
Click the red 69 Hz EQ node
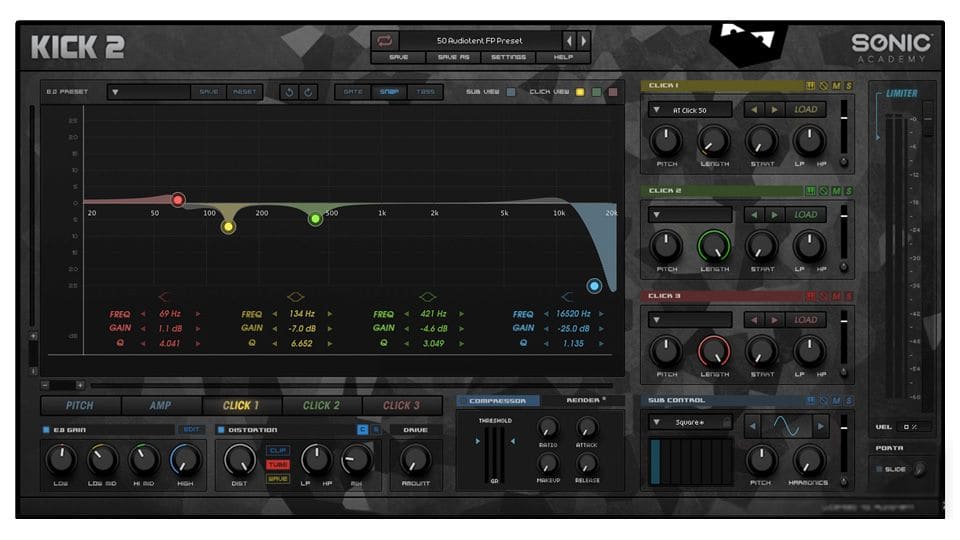(178, 200)
